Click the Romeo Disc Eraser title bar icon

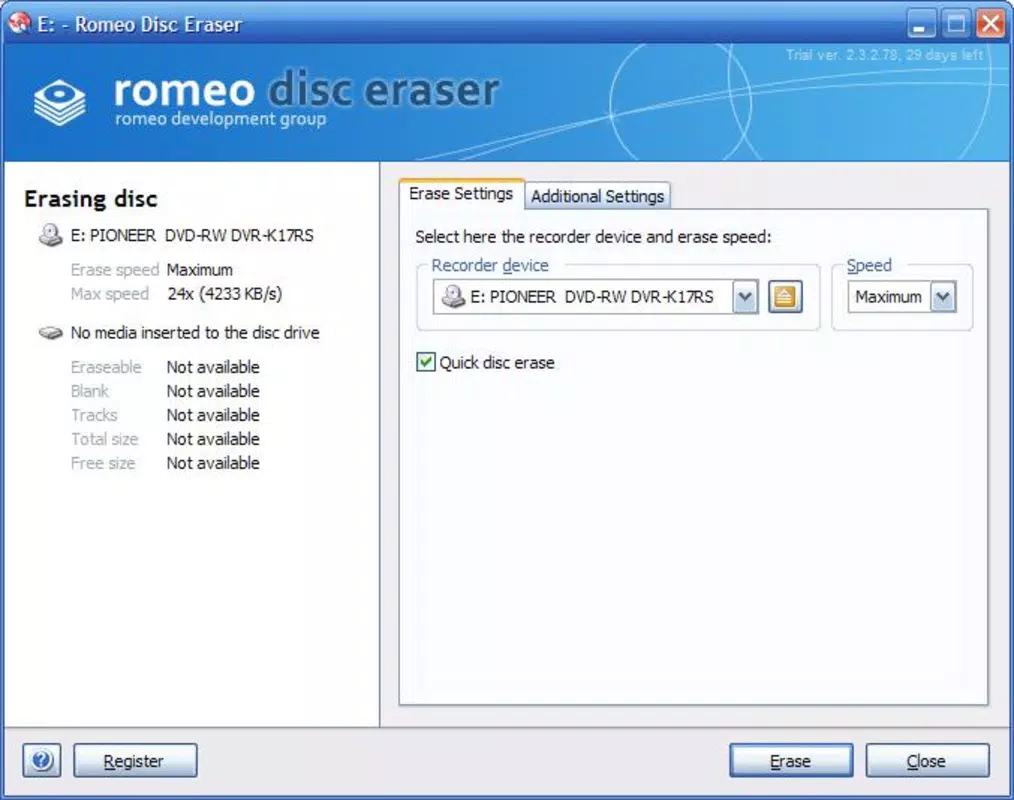pyautogui.click(x=20, y=23)
